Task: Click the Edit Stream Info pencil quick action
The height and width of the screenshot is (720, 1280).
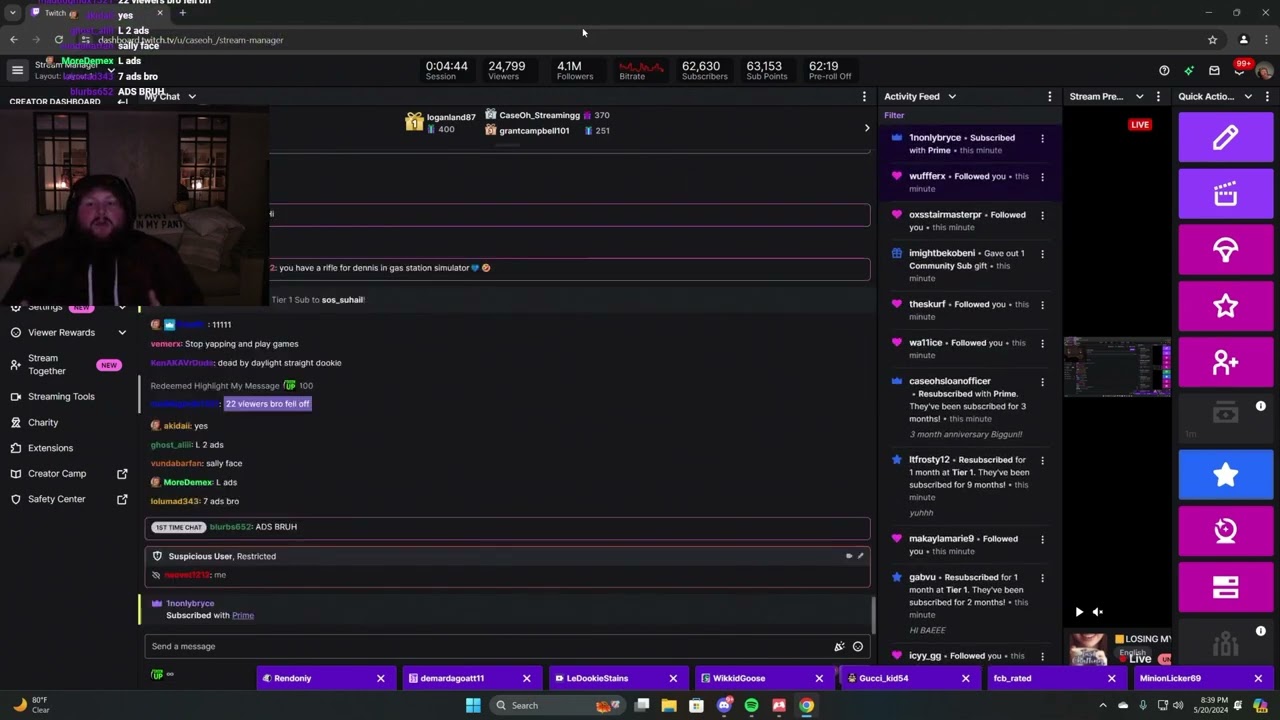Action: 1225,137
